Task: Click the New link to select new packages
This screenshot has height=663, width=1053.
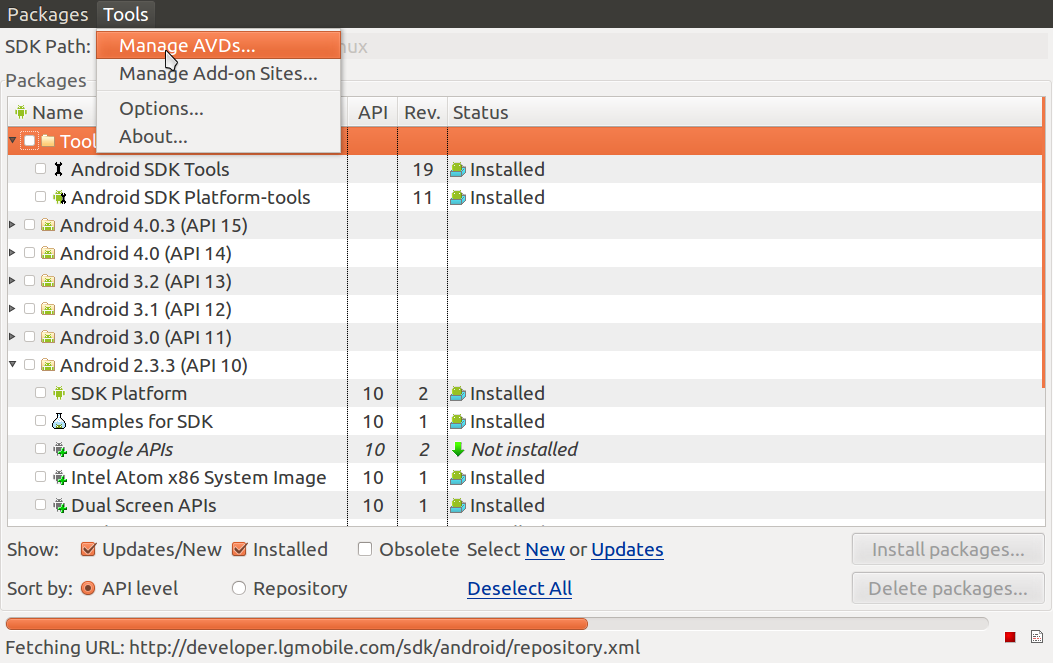Action: (545, 550)
